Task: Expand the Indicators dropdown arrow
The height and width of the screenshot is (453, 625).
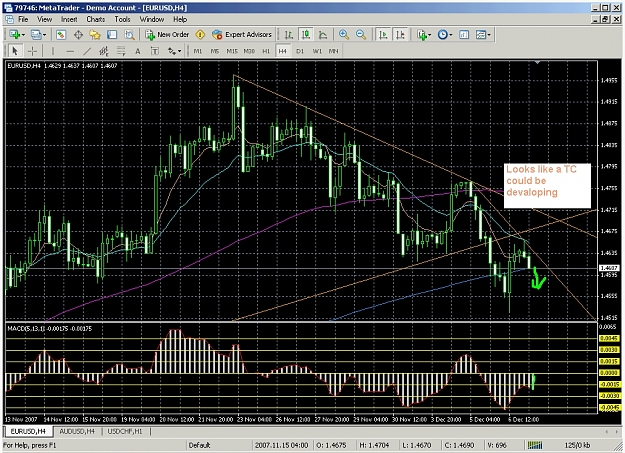Action: click(x=430, y=35)
